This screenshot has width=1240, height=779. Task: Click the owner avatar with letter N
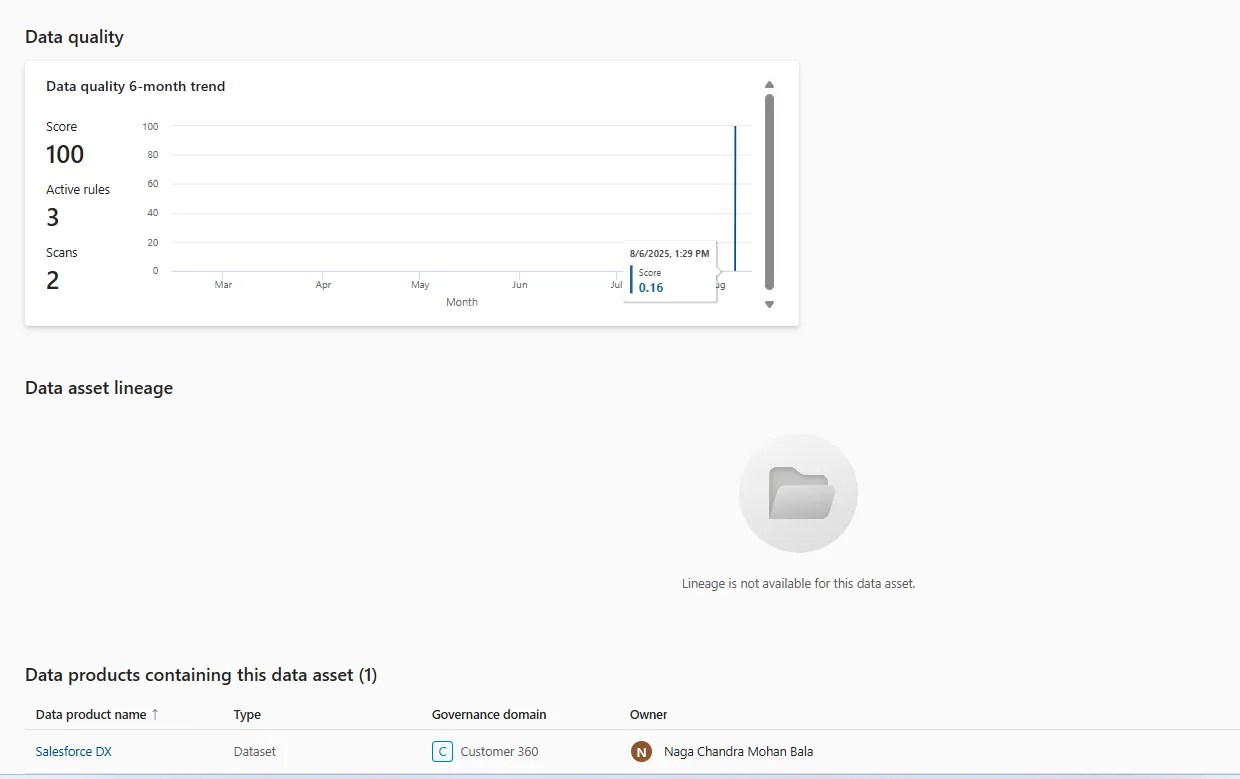(641, 751)
